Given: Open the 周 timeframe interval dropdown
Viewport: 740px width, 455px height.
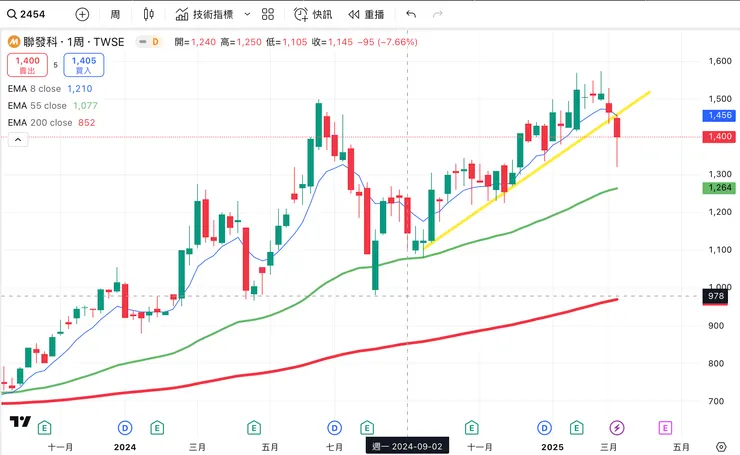Looking at the screenshot, I should click(115, 15).
